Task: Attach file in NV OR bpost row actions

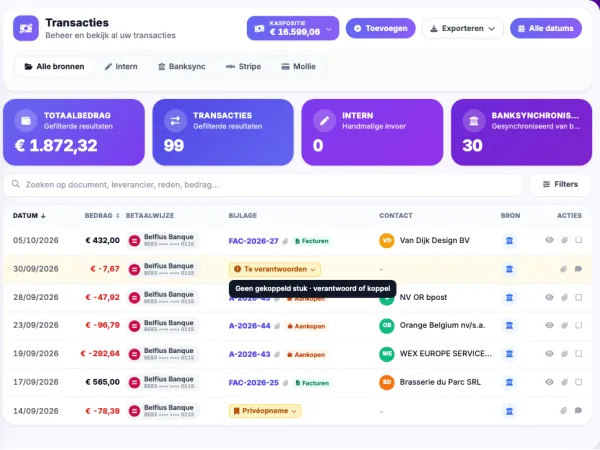Action: coord(564,297)
